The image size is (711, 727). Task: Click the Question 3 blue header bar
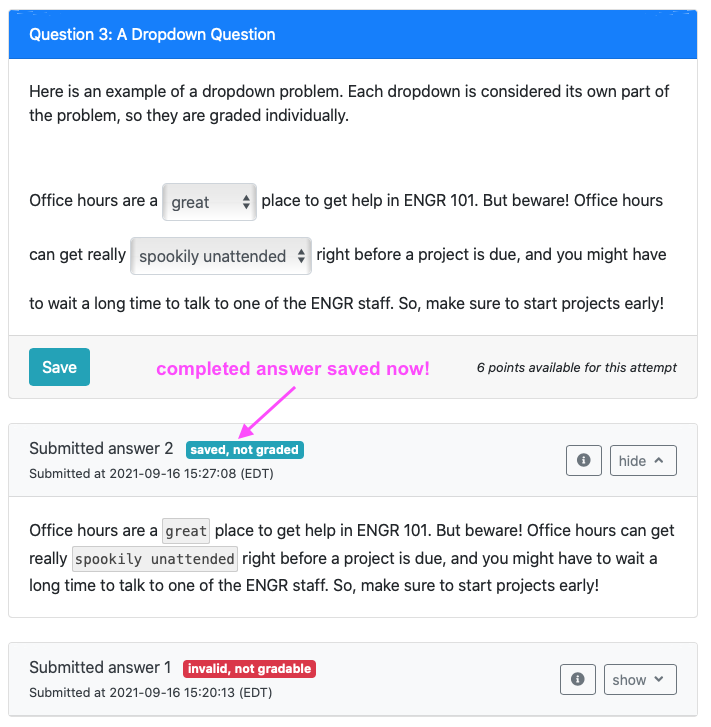click(353, 35)
